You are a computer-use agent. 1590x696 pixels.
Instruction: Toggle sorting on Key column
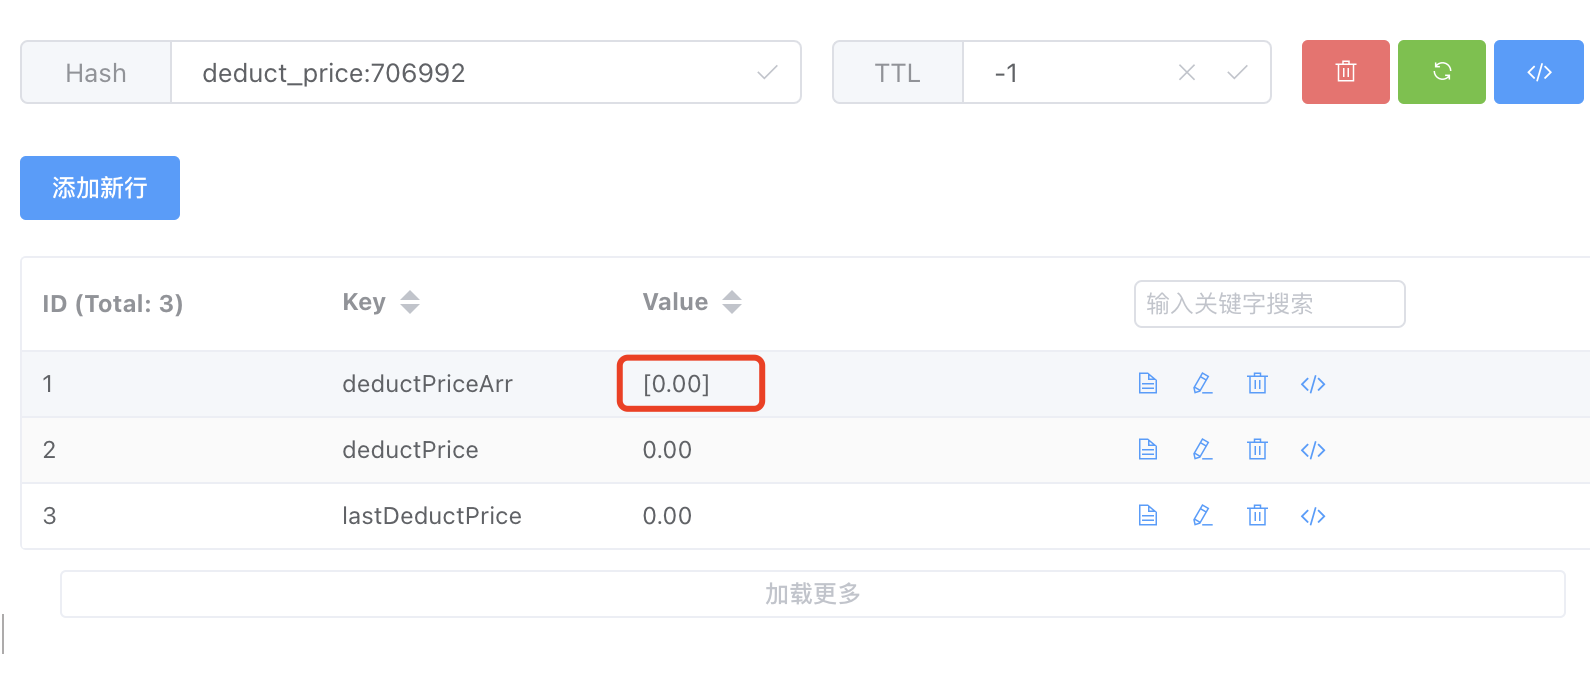point(410,301)
